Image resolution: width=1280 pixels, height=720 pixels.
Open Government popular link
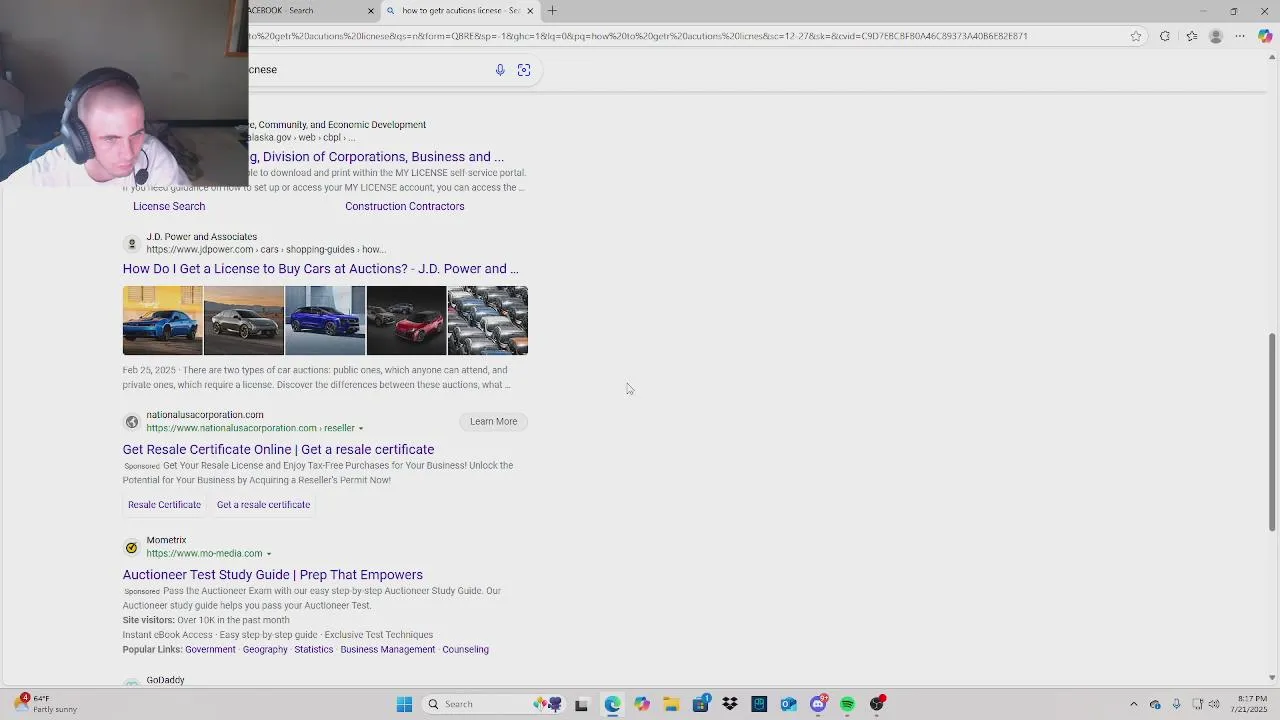[210, 650]
